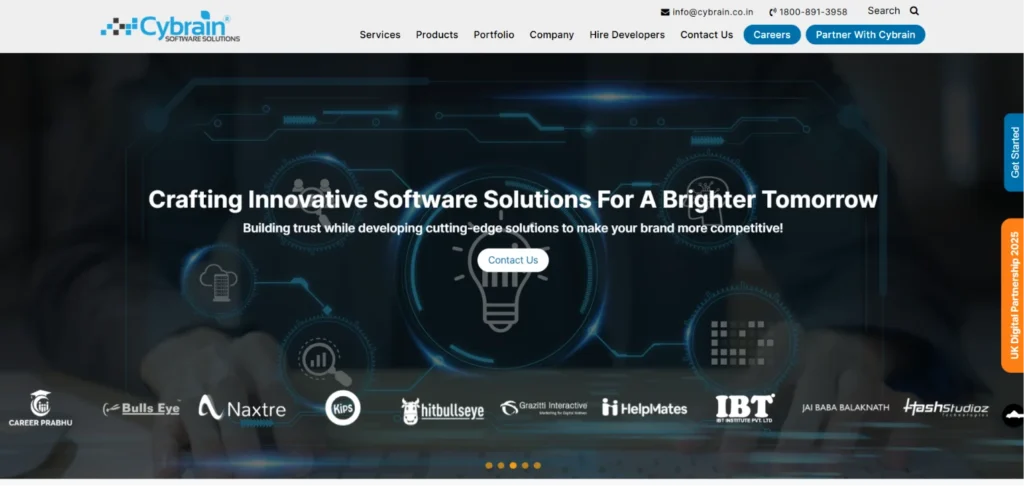Click the info@cybrain.co.in email link
The width and height of the screenshot is (1024, 486).
[x=712, y=12]
